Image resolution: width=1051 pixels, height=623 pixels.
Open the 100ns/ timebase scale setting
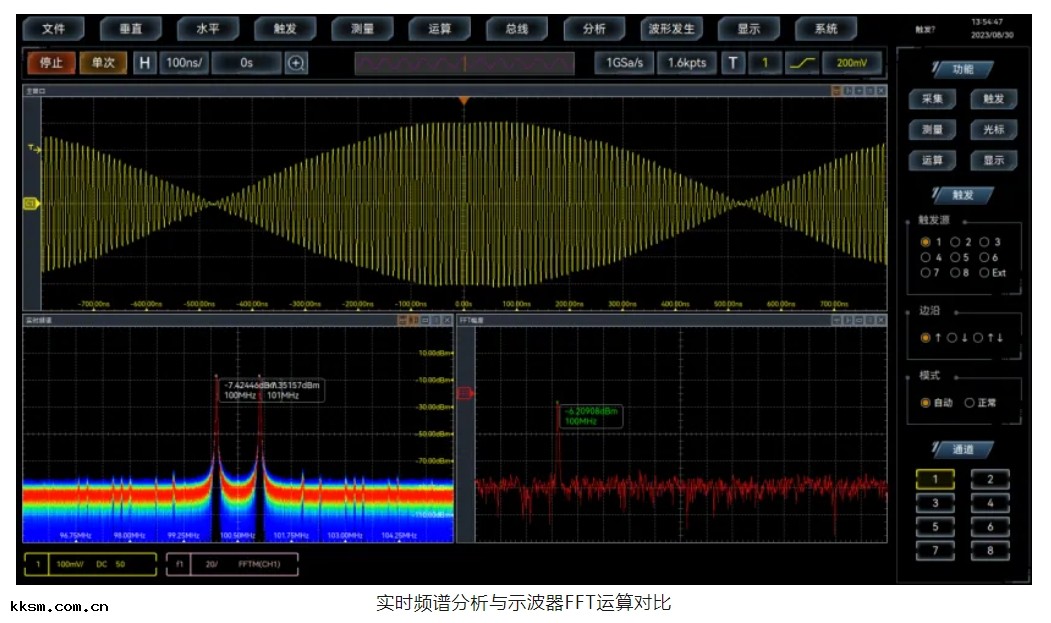click(x=185, y=63)
